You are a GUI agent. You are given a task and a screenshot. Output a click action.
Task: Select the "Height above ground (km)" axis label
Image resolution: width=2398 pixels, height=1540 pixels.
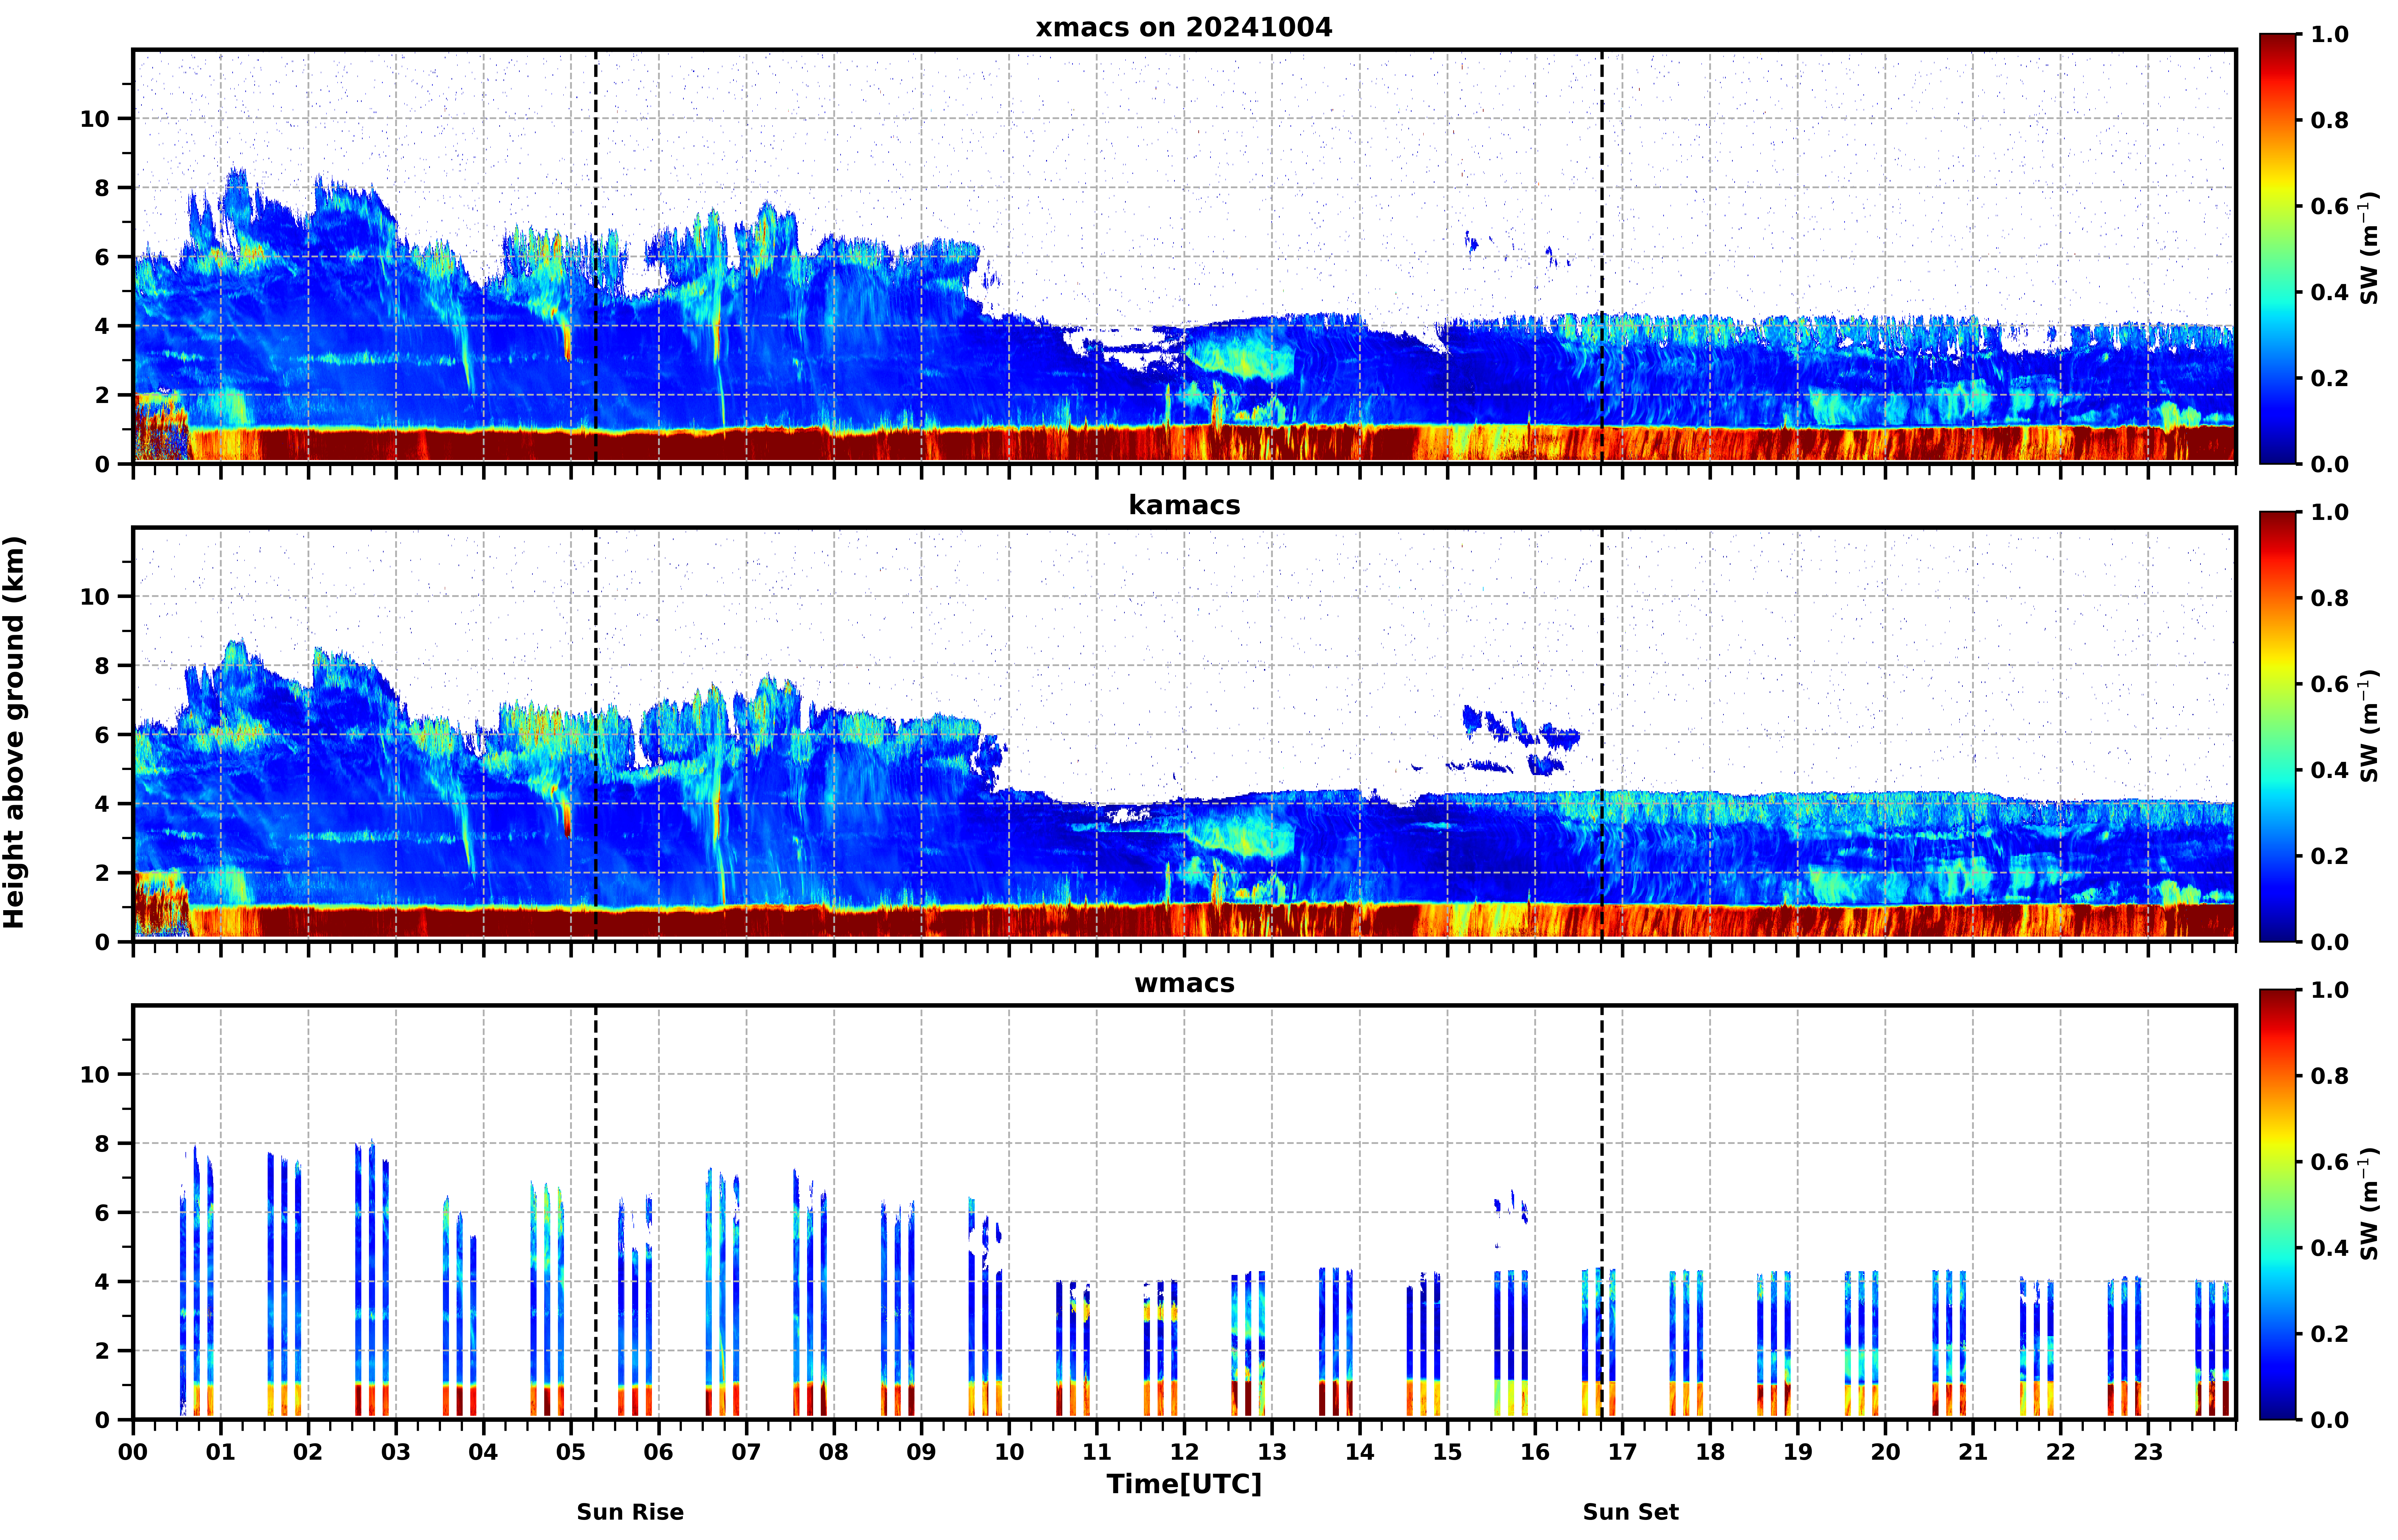click(14, 732)
